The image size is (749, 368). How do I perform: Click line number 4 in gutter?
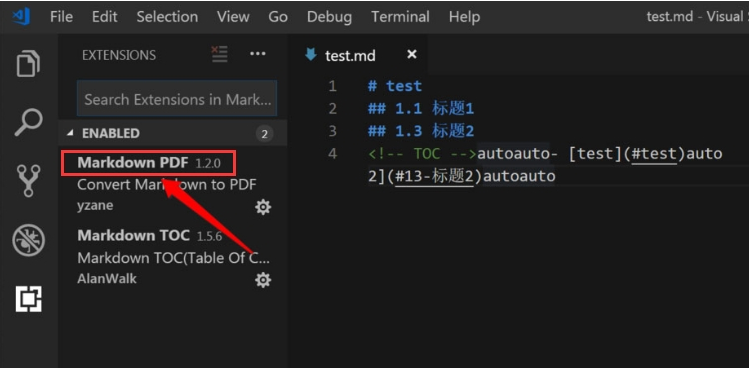[x=332, y=154]
